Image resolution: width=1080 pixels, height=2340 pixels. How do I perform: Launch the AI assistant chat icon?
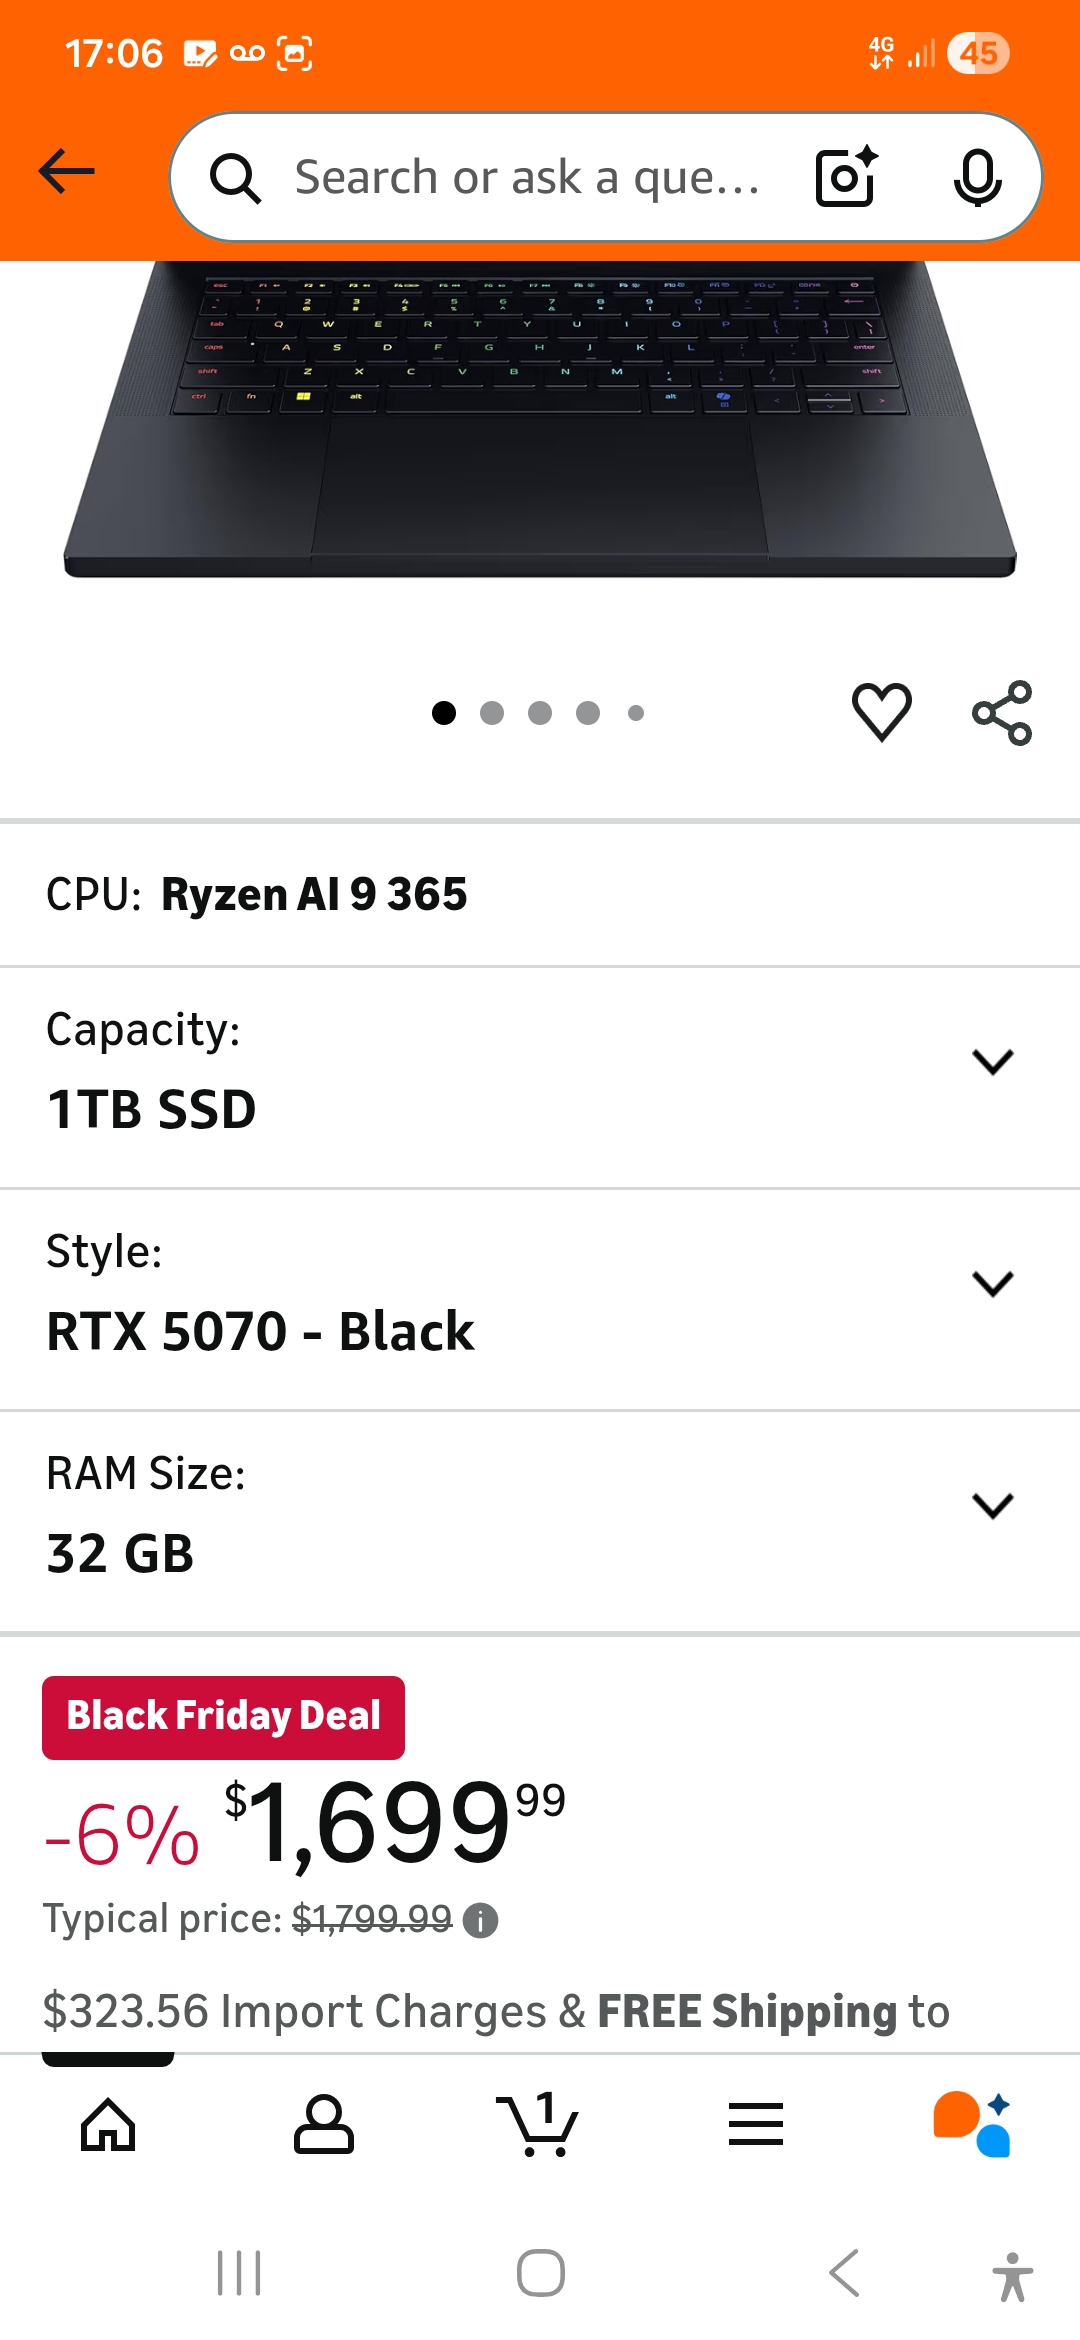click(971, 2124)
